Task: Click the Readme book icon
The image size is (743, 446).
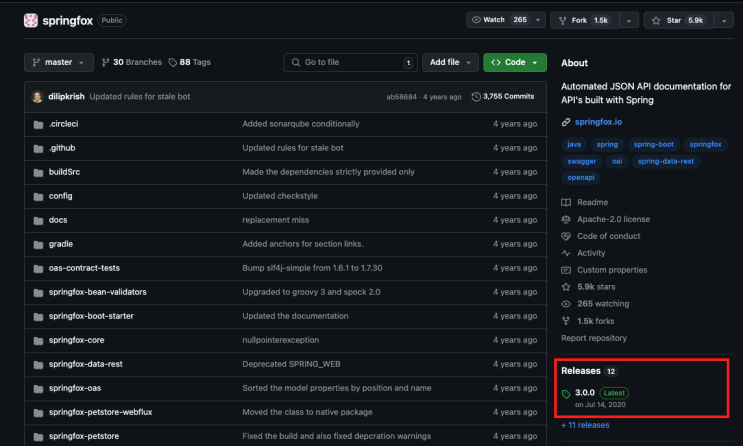Action: pyautogui.click(x=566, y=202)
